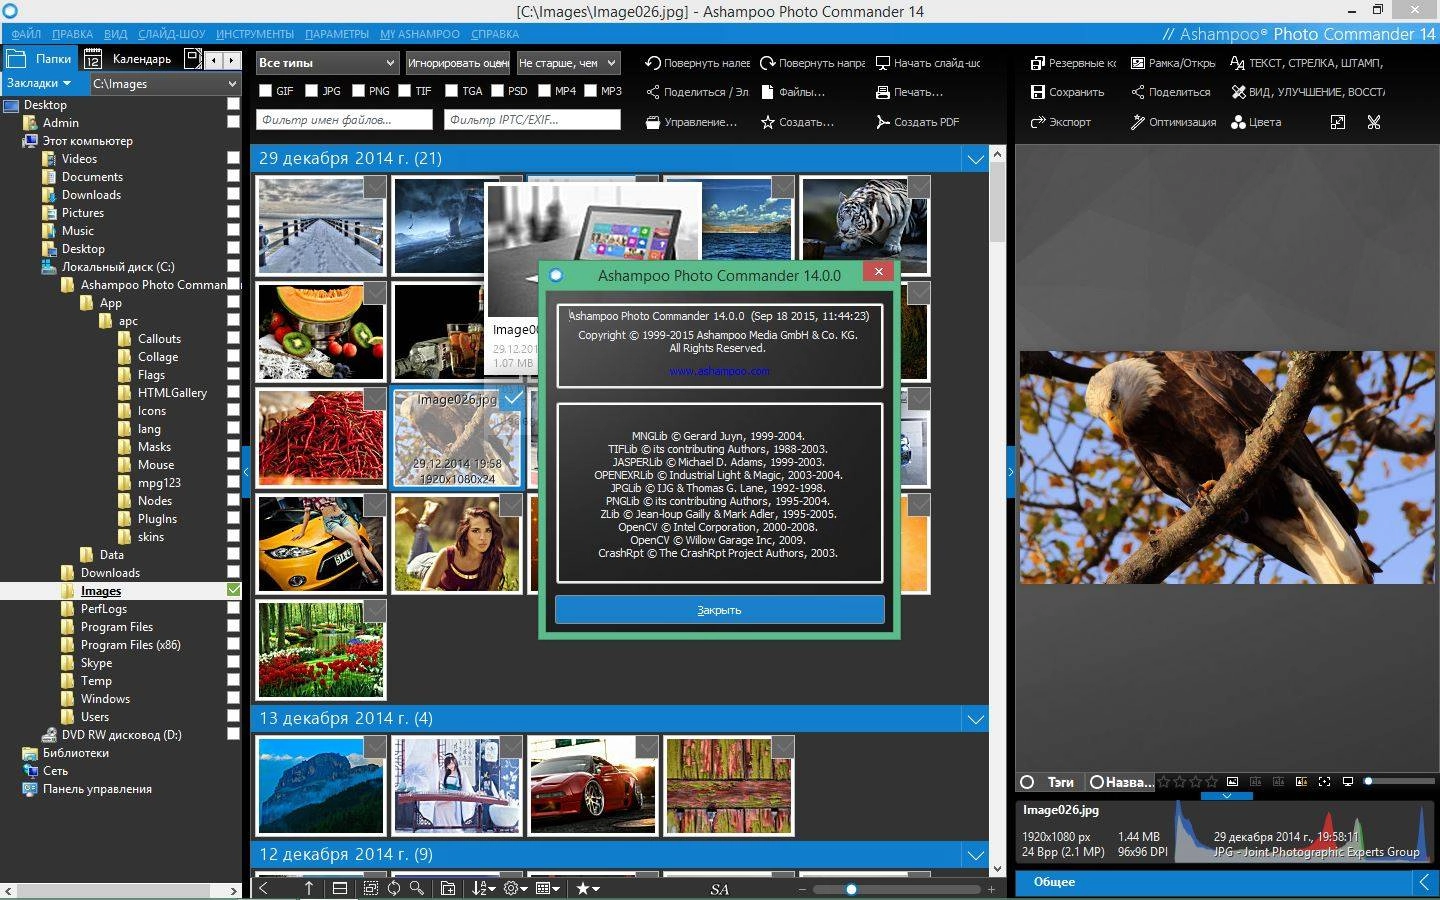The height and width of the screenshot is (900, 1440).
Task: Refresh the thumbnail view with the refresh icon
Action: (x=394, y=888)
